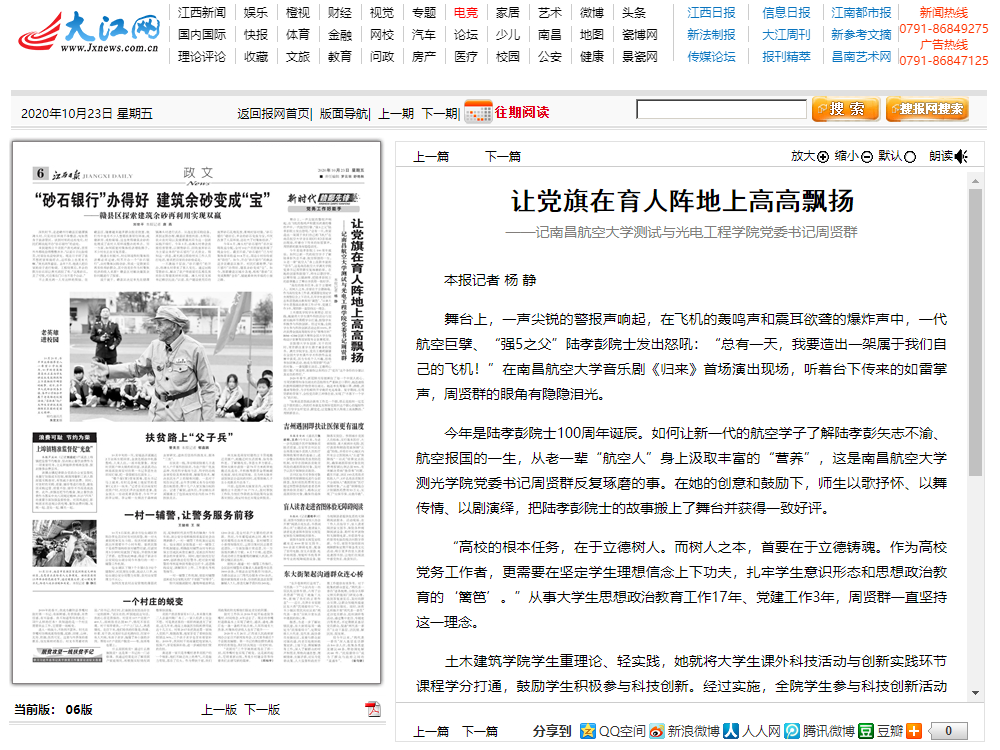Click the 搜报网搜索 button
The height and width of the screenshot is (750, 1000).
927,109
